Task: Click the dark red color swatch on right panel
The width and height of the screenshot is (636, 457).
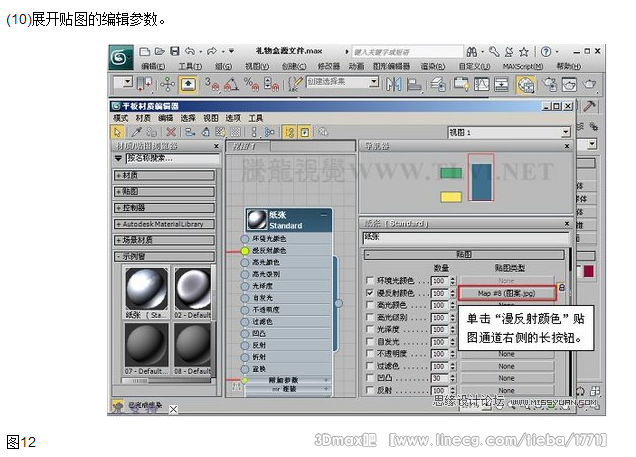Action: coord(587,270)
